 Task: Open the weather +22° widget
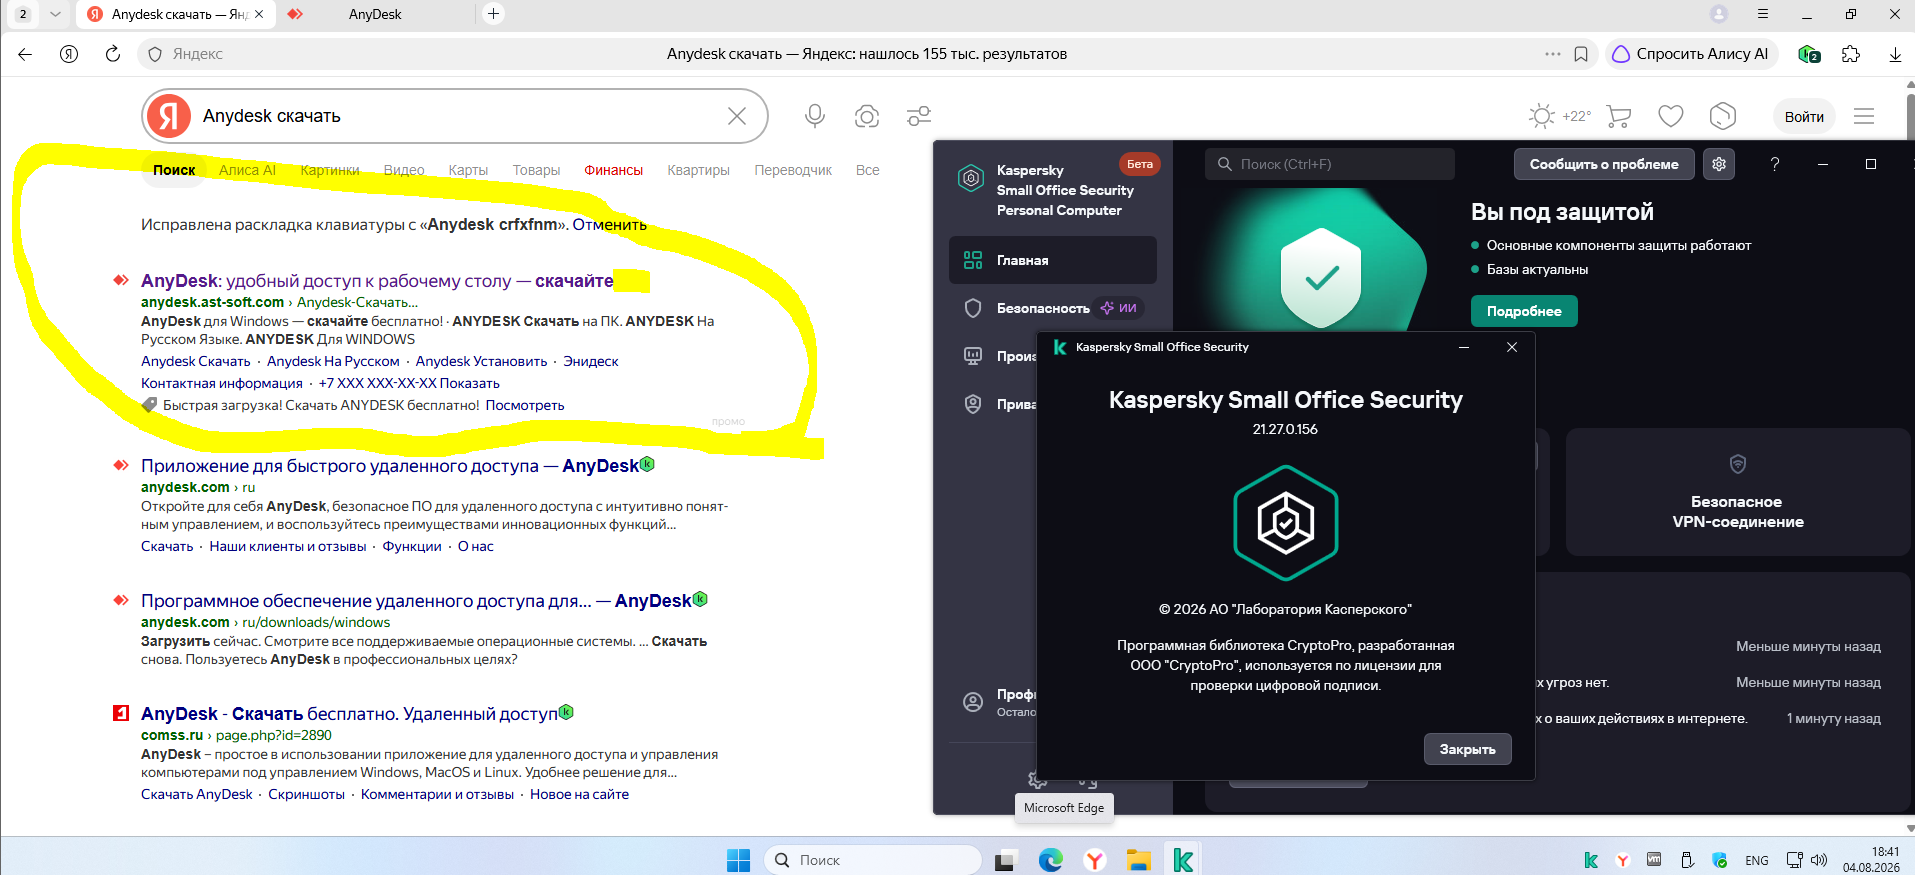click(1560, 116)
